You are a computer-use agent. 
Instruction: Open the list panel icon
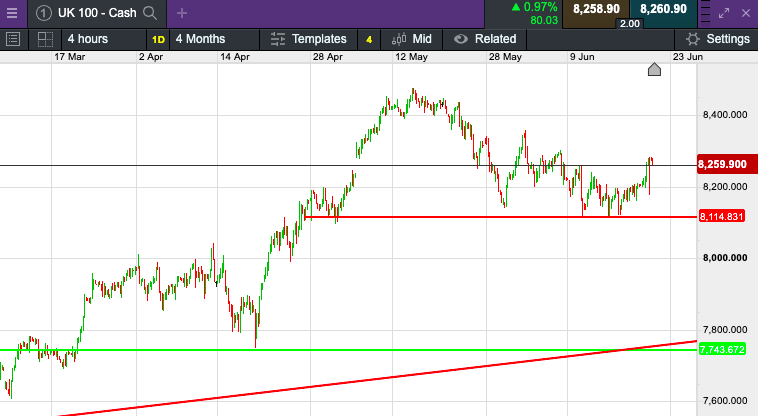13,39
